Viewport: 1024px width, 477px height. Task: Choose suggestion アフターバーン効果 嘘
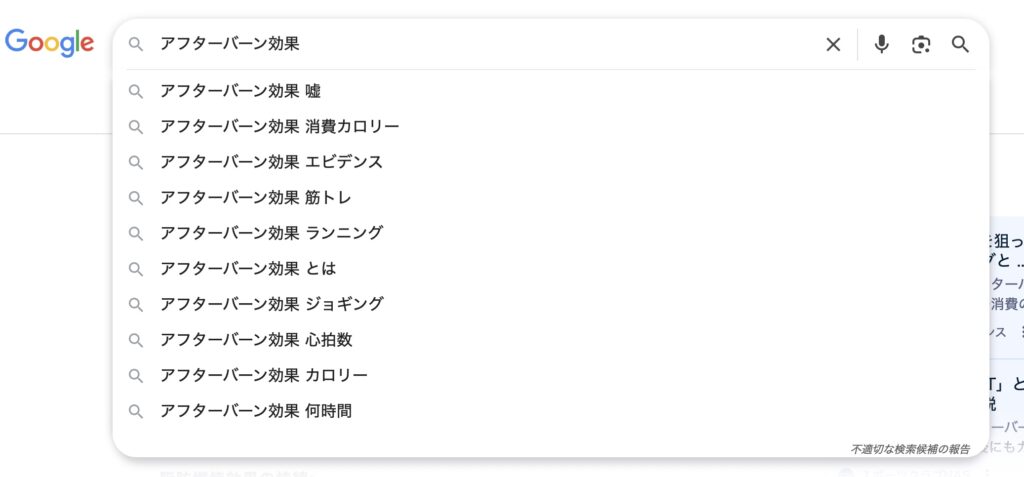tap(551, 91)
